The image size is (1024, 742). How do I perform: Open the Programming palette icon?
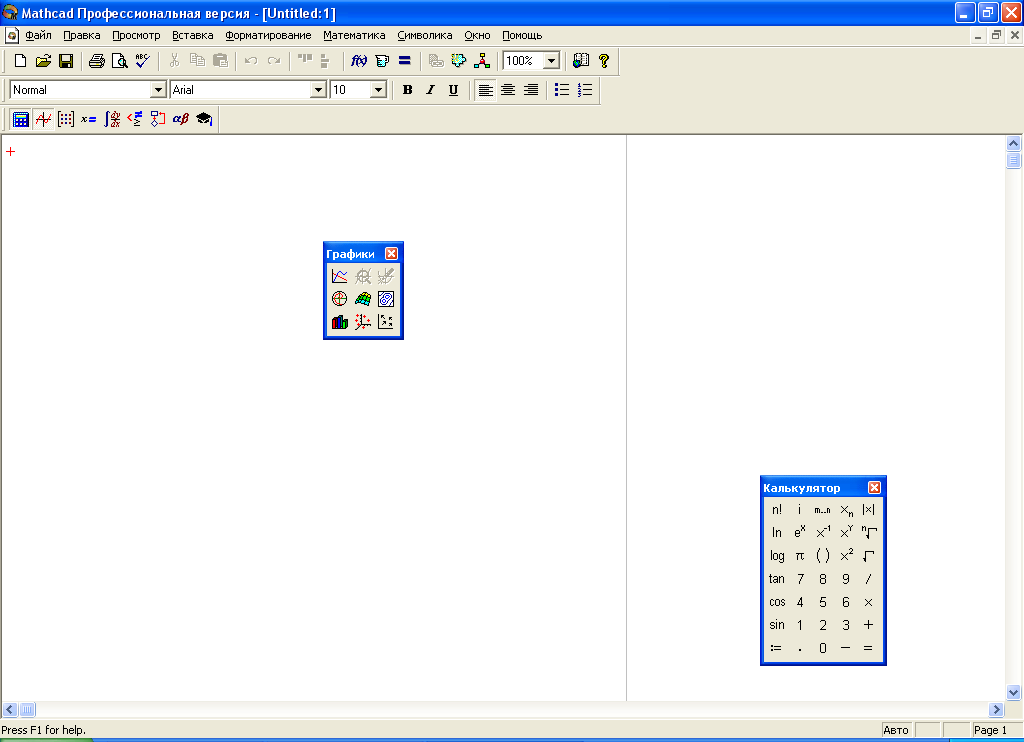(158, 119)
